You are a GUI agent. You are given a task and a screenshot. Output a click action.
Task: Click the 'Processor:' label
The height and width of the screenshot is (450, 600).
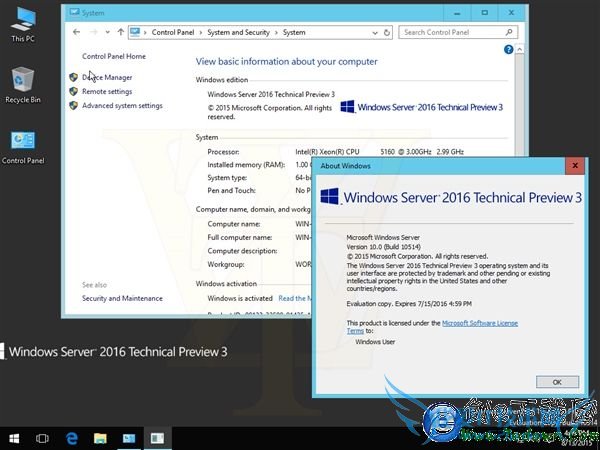(223, 152)
